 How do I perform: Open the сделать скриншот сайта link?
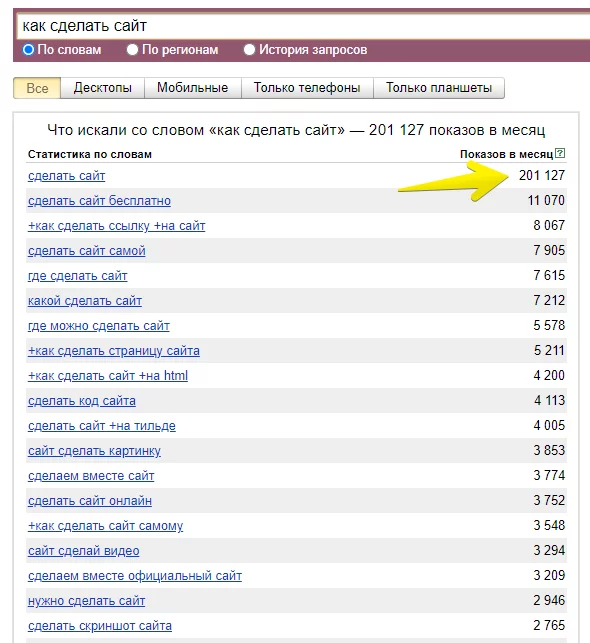(x=100, y=626)
